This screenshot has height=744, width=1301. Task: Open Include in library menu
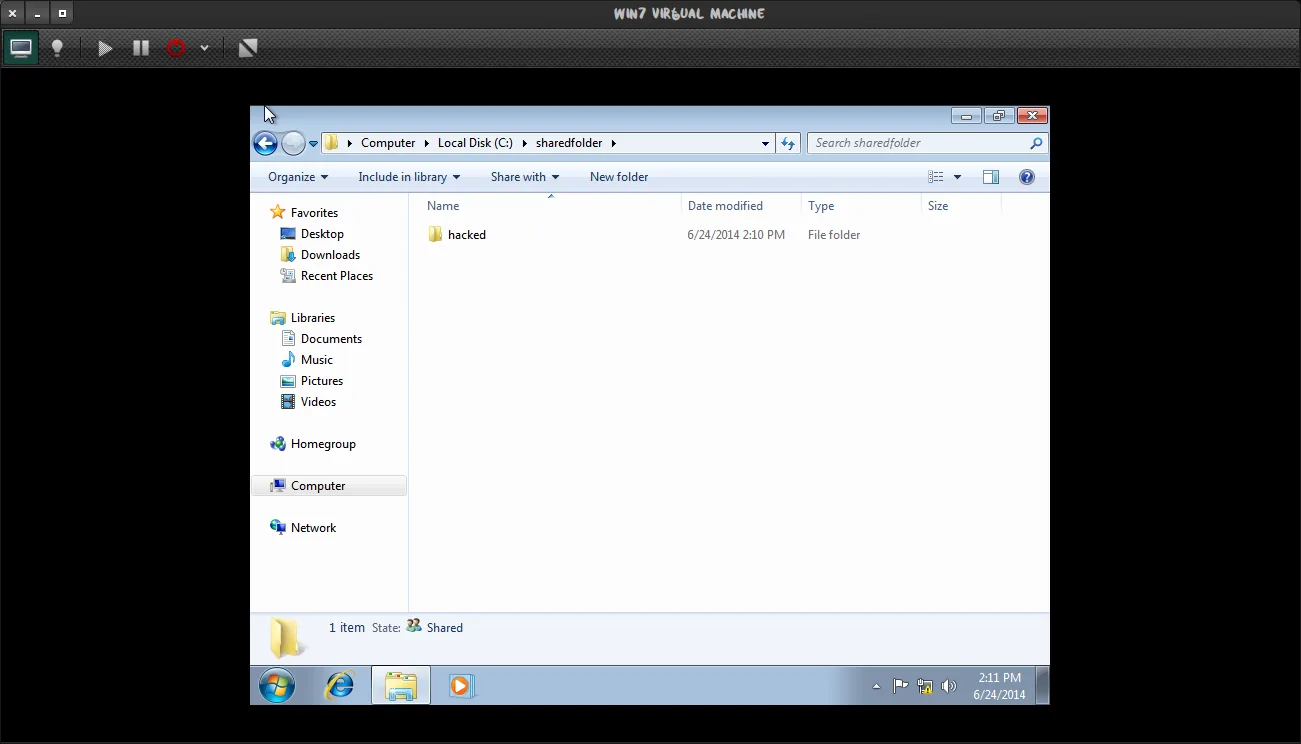tap(409, 177)
